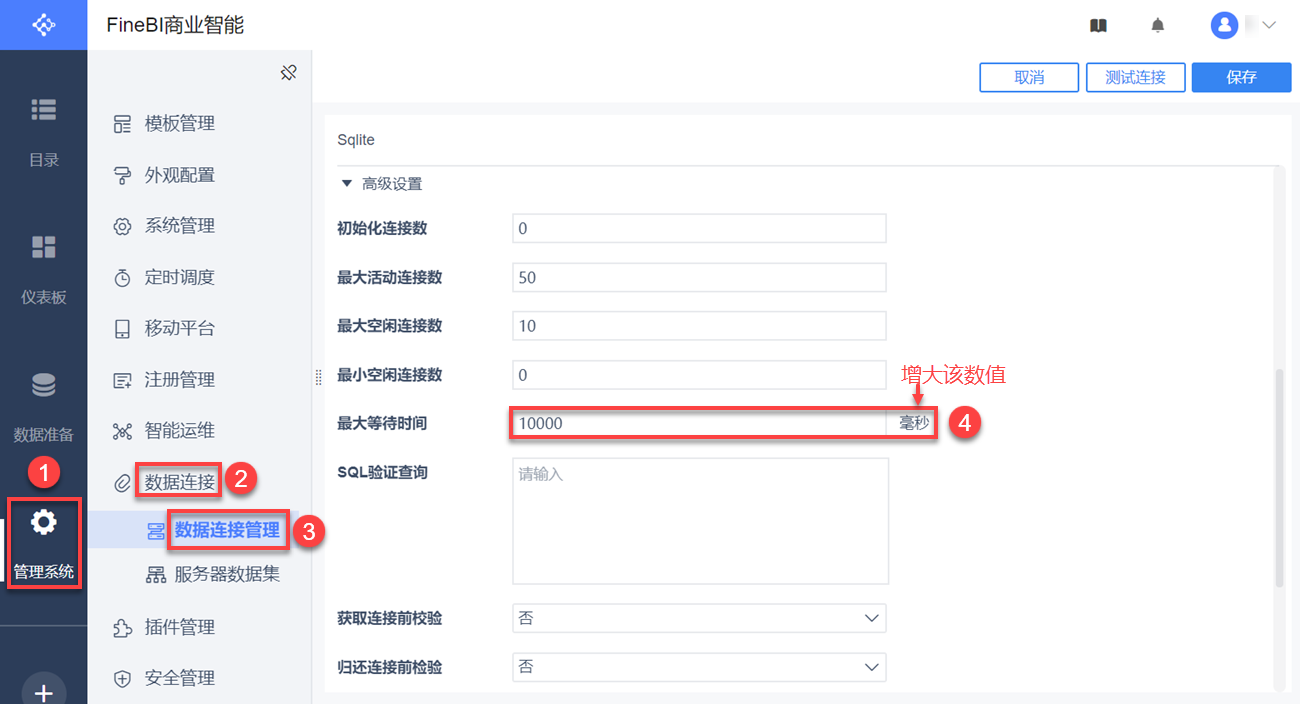Open the 归还连接前检验 dropdown
Image resolution: width=1300 pixels, height=704 pixels.
(x=698, y=666)
